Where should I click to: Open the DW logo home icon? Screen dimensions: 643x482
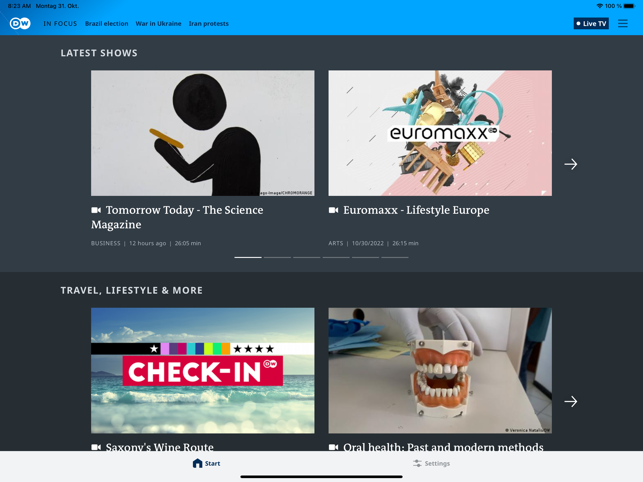click(x=20, y=23)
